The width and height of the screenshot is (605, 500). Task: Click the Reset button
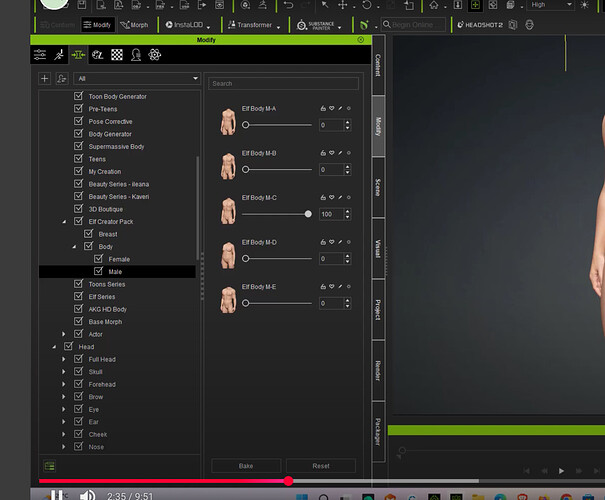[x=321, y=466]
